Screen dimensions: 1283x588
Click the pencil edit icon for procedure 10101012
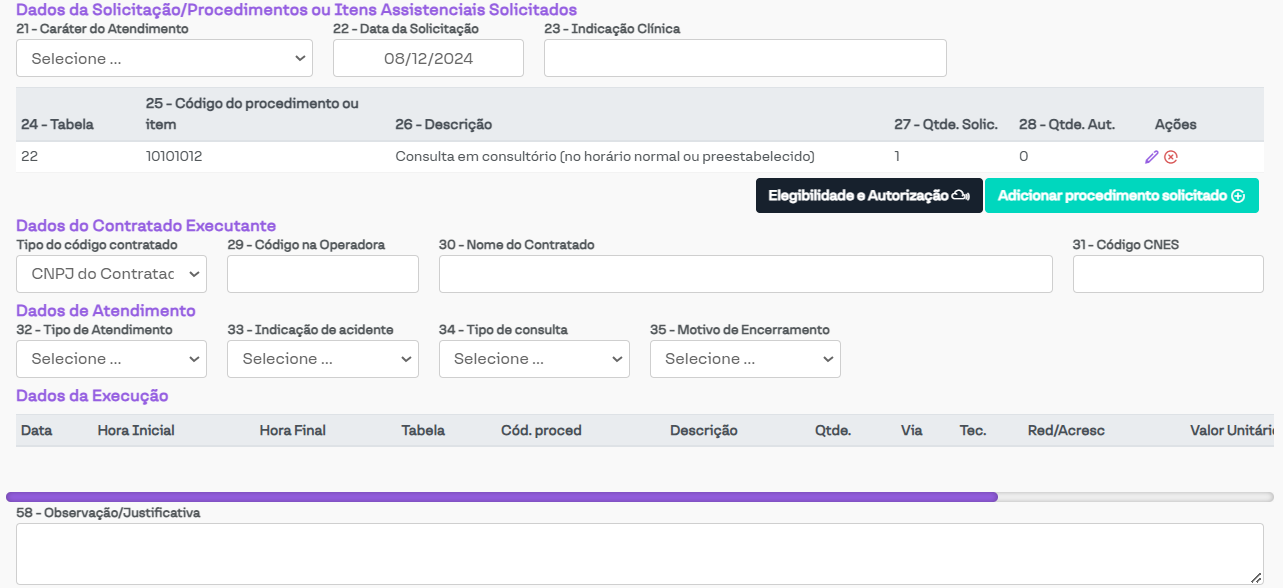[1151, 157]
